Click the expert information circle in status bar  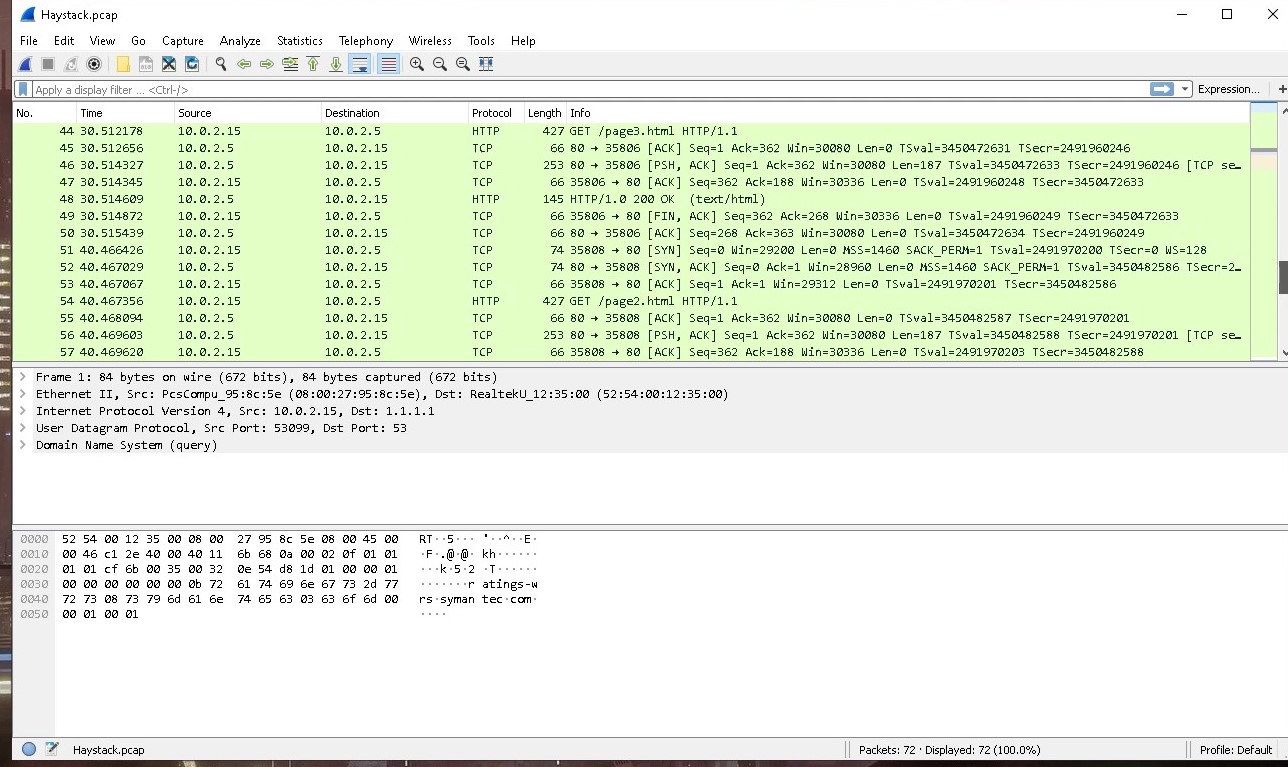[x=29, y=749]
